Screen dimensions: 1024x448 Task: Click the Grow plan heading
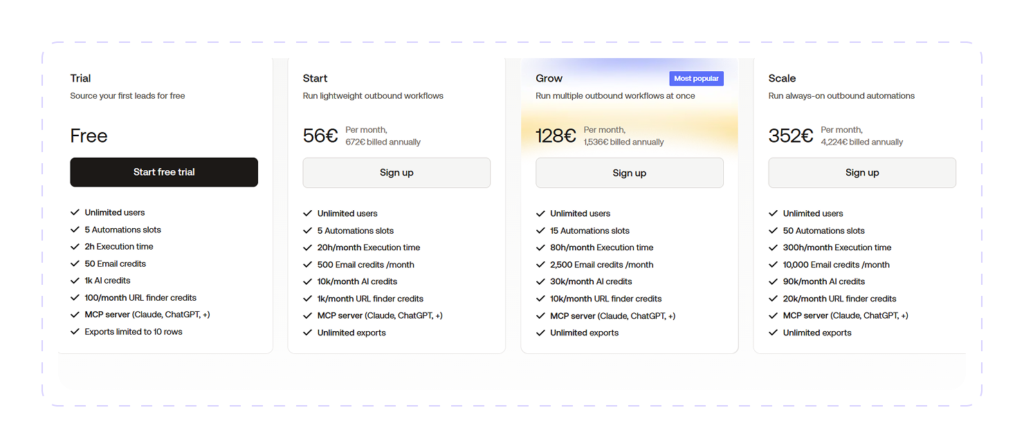[549, 78]
